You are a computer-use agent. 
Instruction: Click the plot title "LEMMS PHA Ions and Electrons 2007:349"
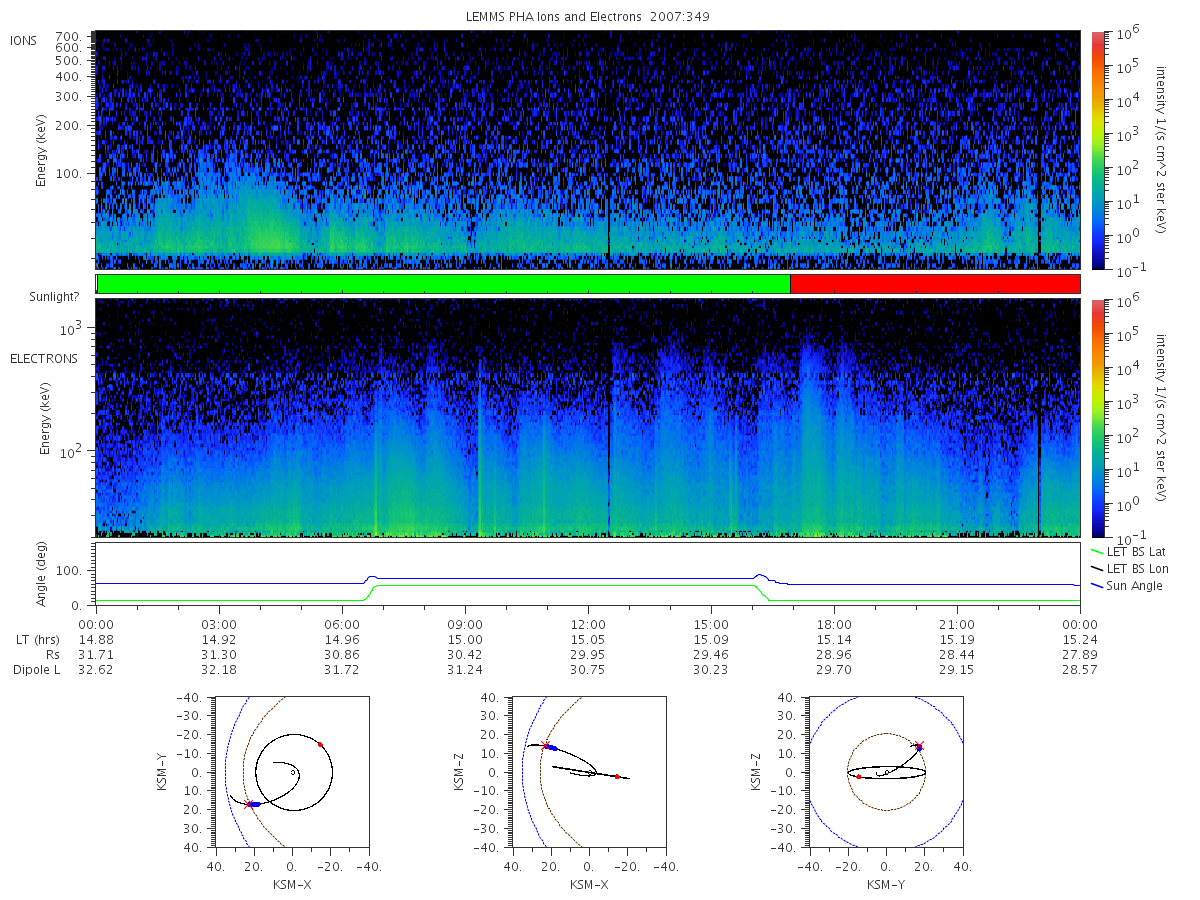coord(587,17)
